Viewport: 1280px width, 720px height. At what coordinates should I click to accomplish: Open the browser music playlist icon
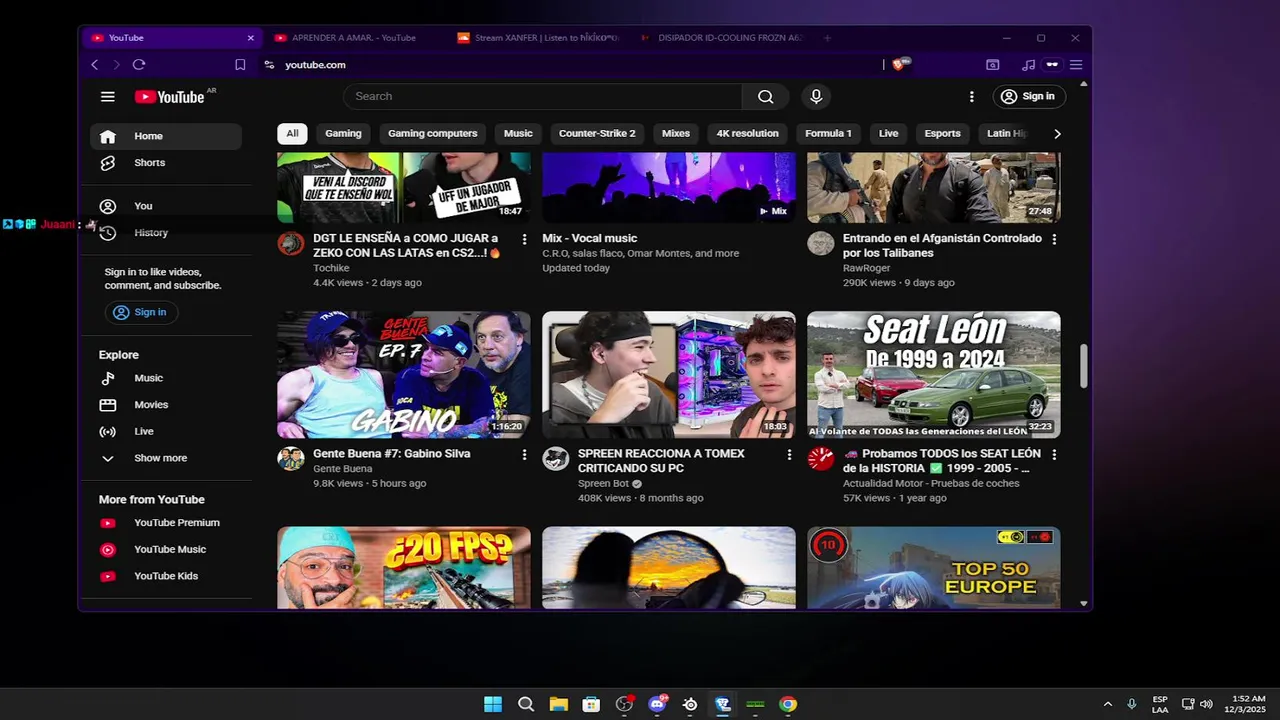coord(1028,65)
